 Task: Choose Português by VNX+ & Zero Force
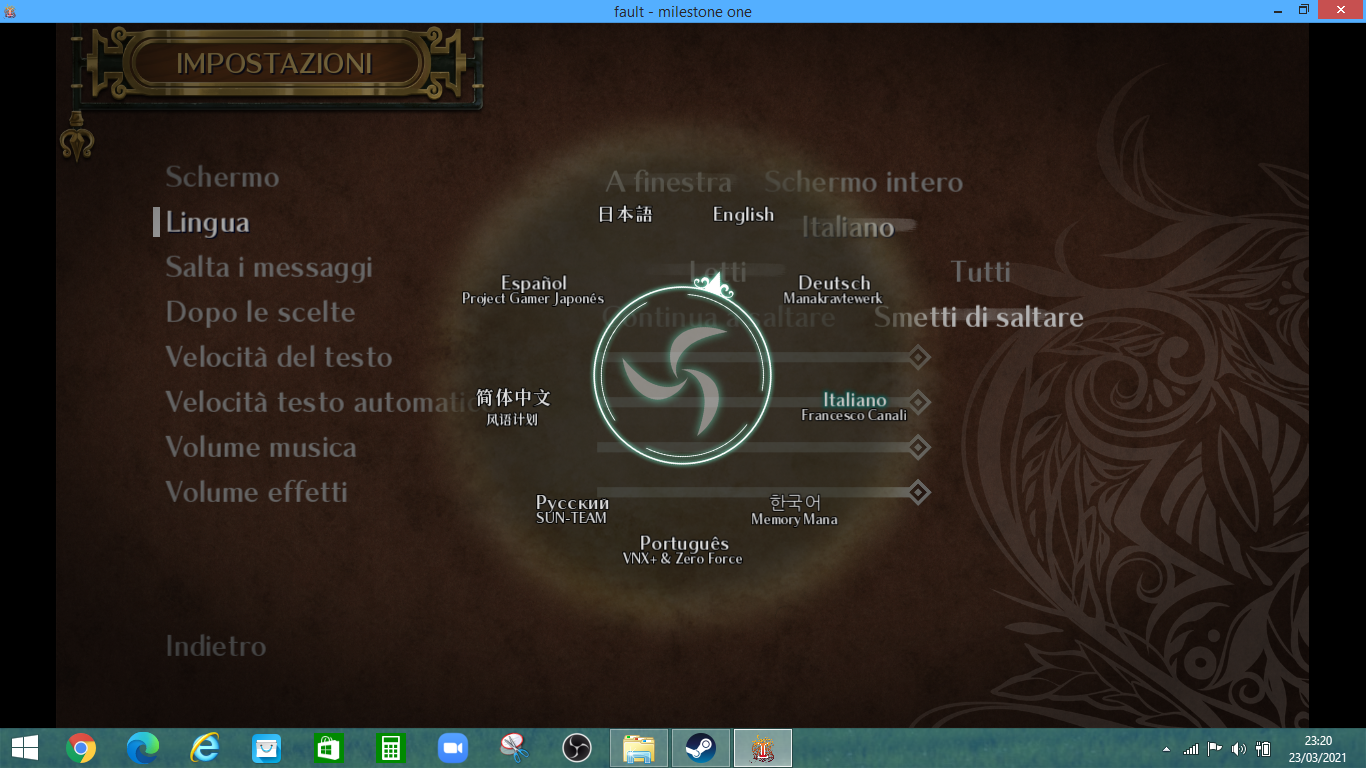[x=683, y=550]
